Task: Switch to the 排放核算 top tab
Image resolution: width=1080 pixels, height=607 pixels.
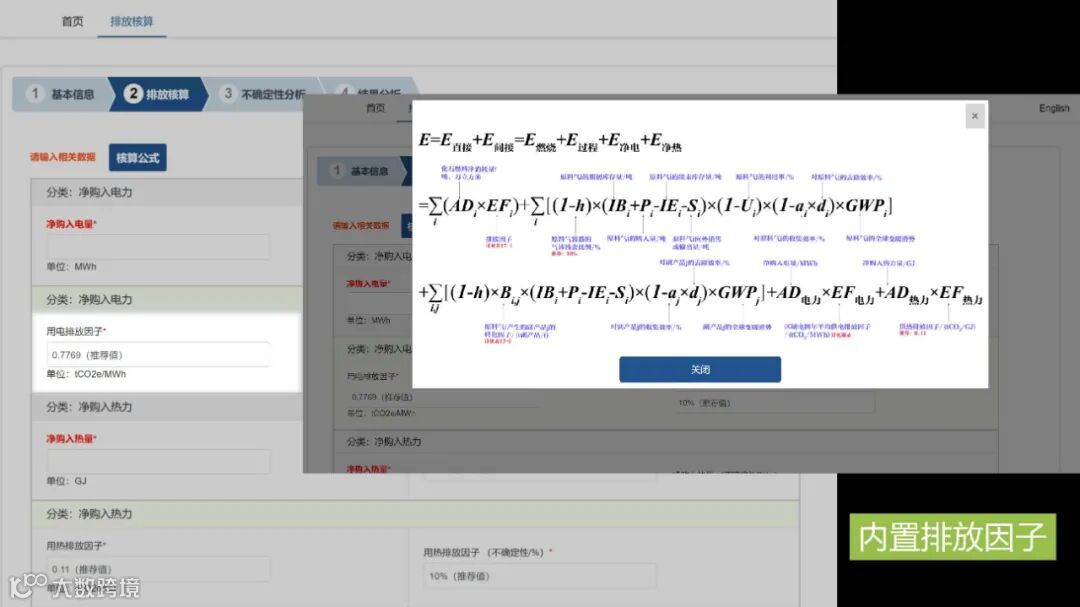Action: tap(132, 21)
